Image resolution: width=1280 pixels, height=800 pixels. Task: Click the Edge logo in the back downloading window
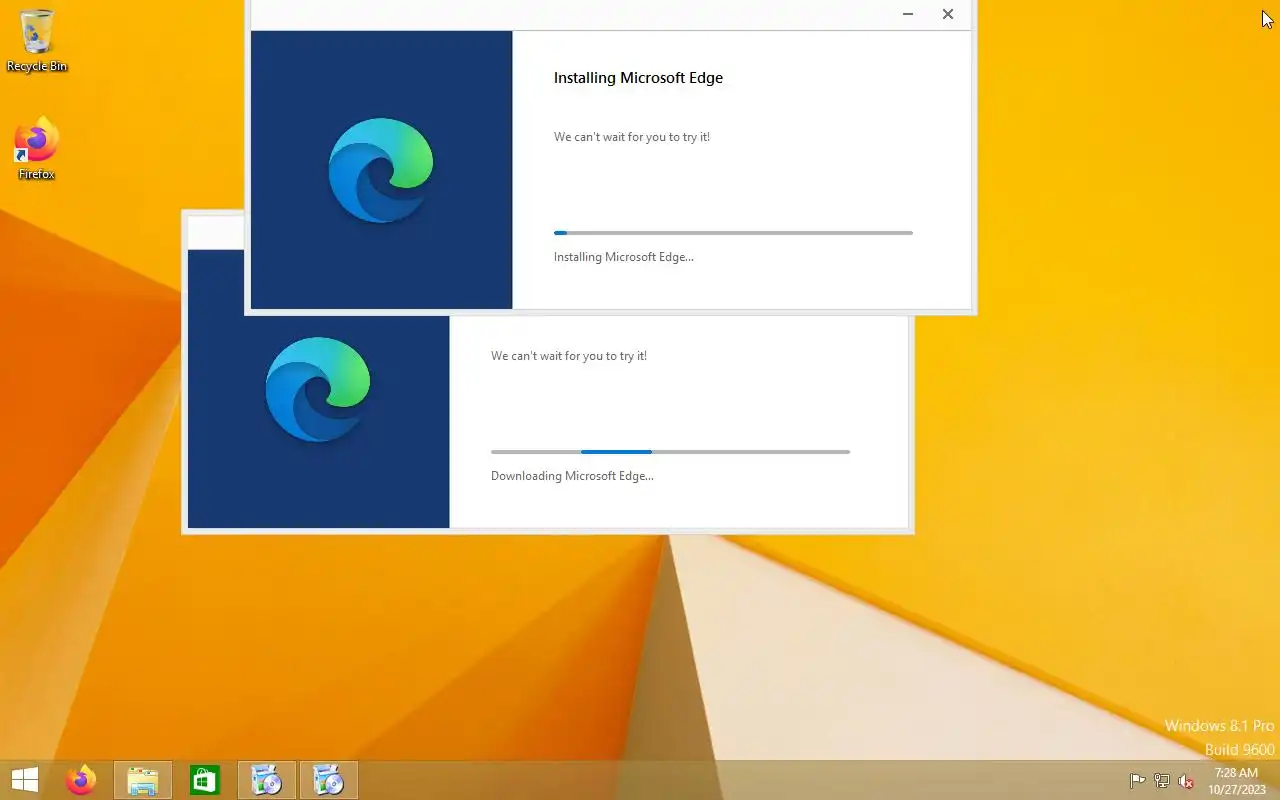tap(318, 389)
